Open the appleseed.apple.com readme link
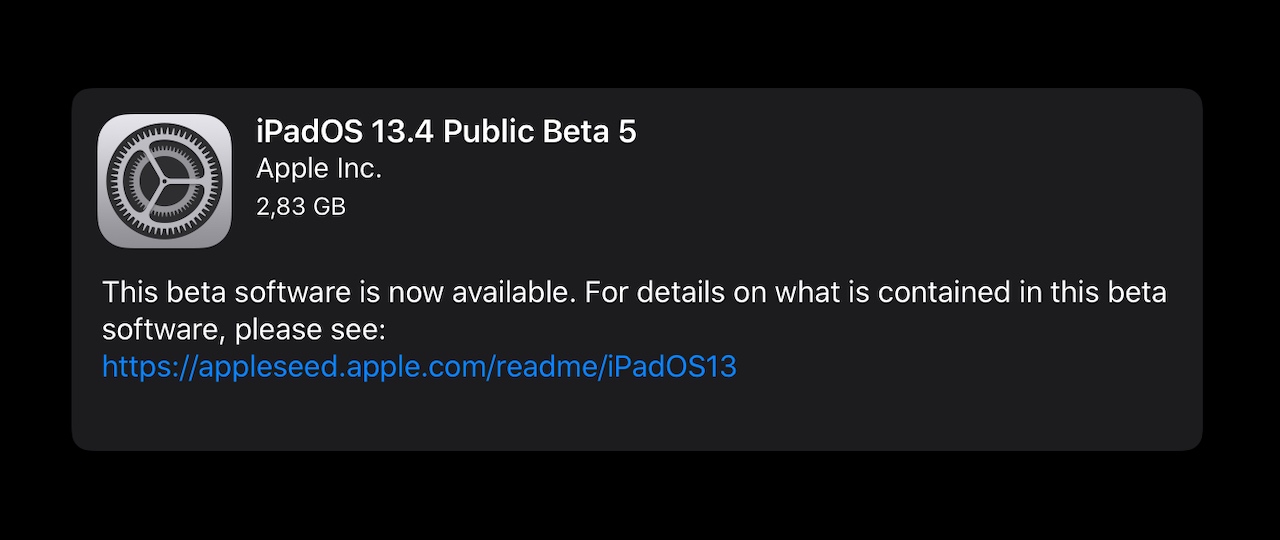 419,367
